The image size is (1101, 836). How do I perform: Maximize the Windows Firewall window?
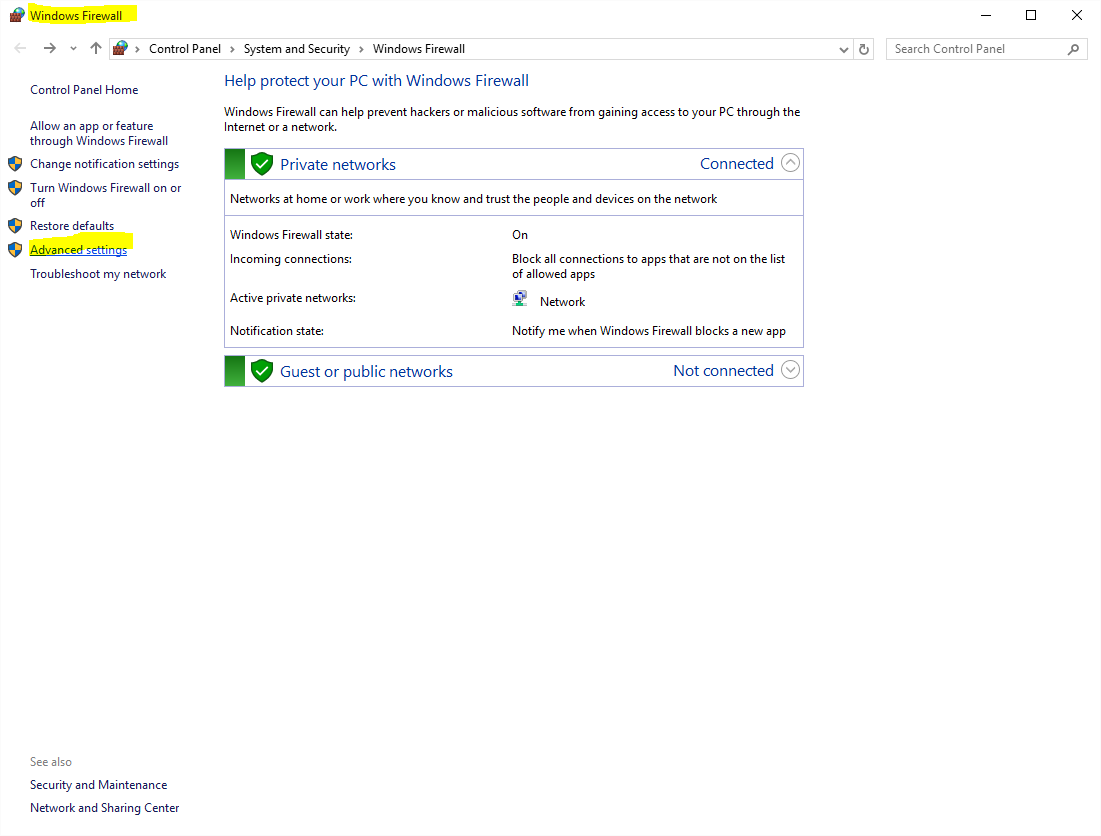click(1031, 15)
